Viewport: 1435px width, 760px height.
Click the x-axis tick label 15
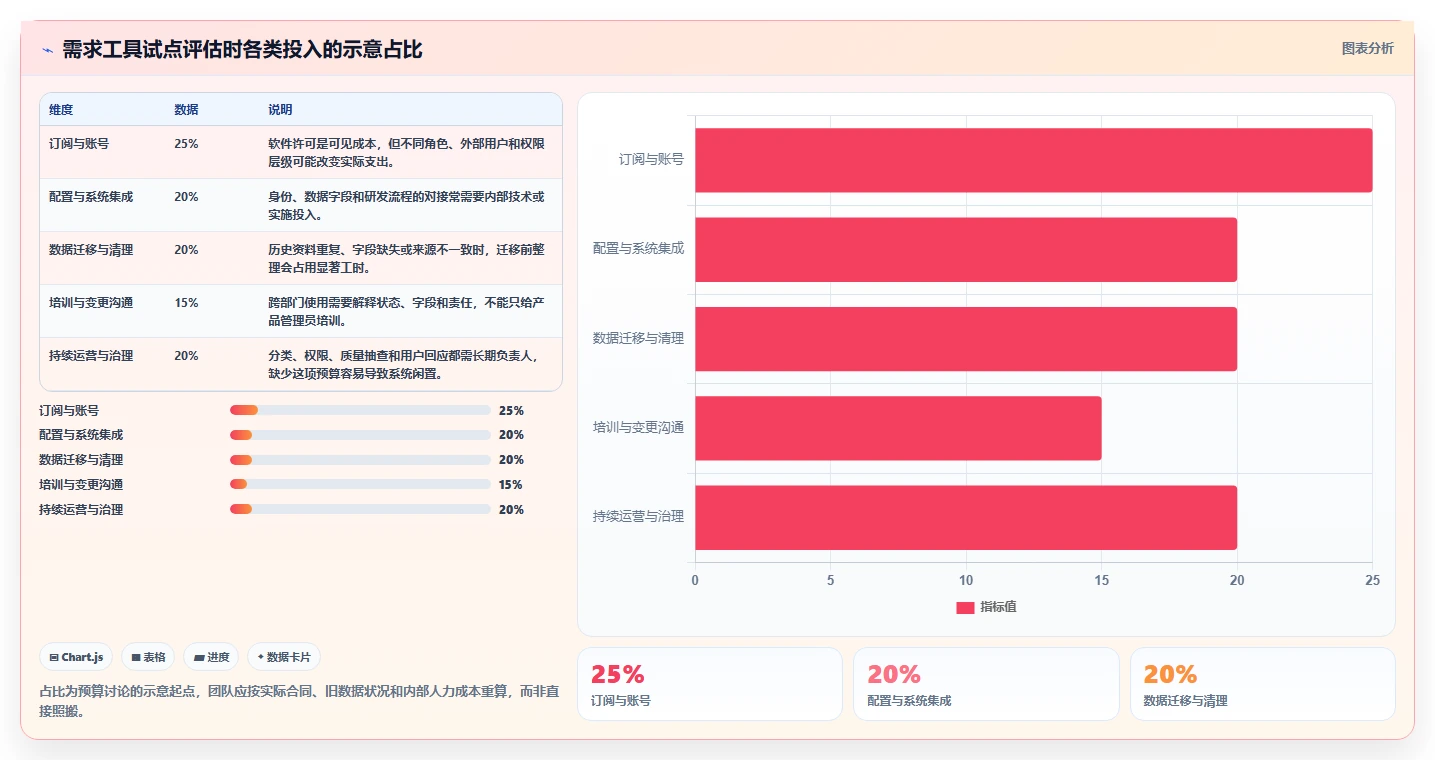coord(1102,580)
